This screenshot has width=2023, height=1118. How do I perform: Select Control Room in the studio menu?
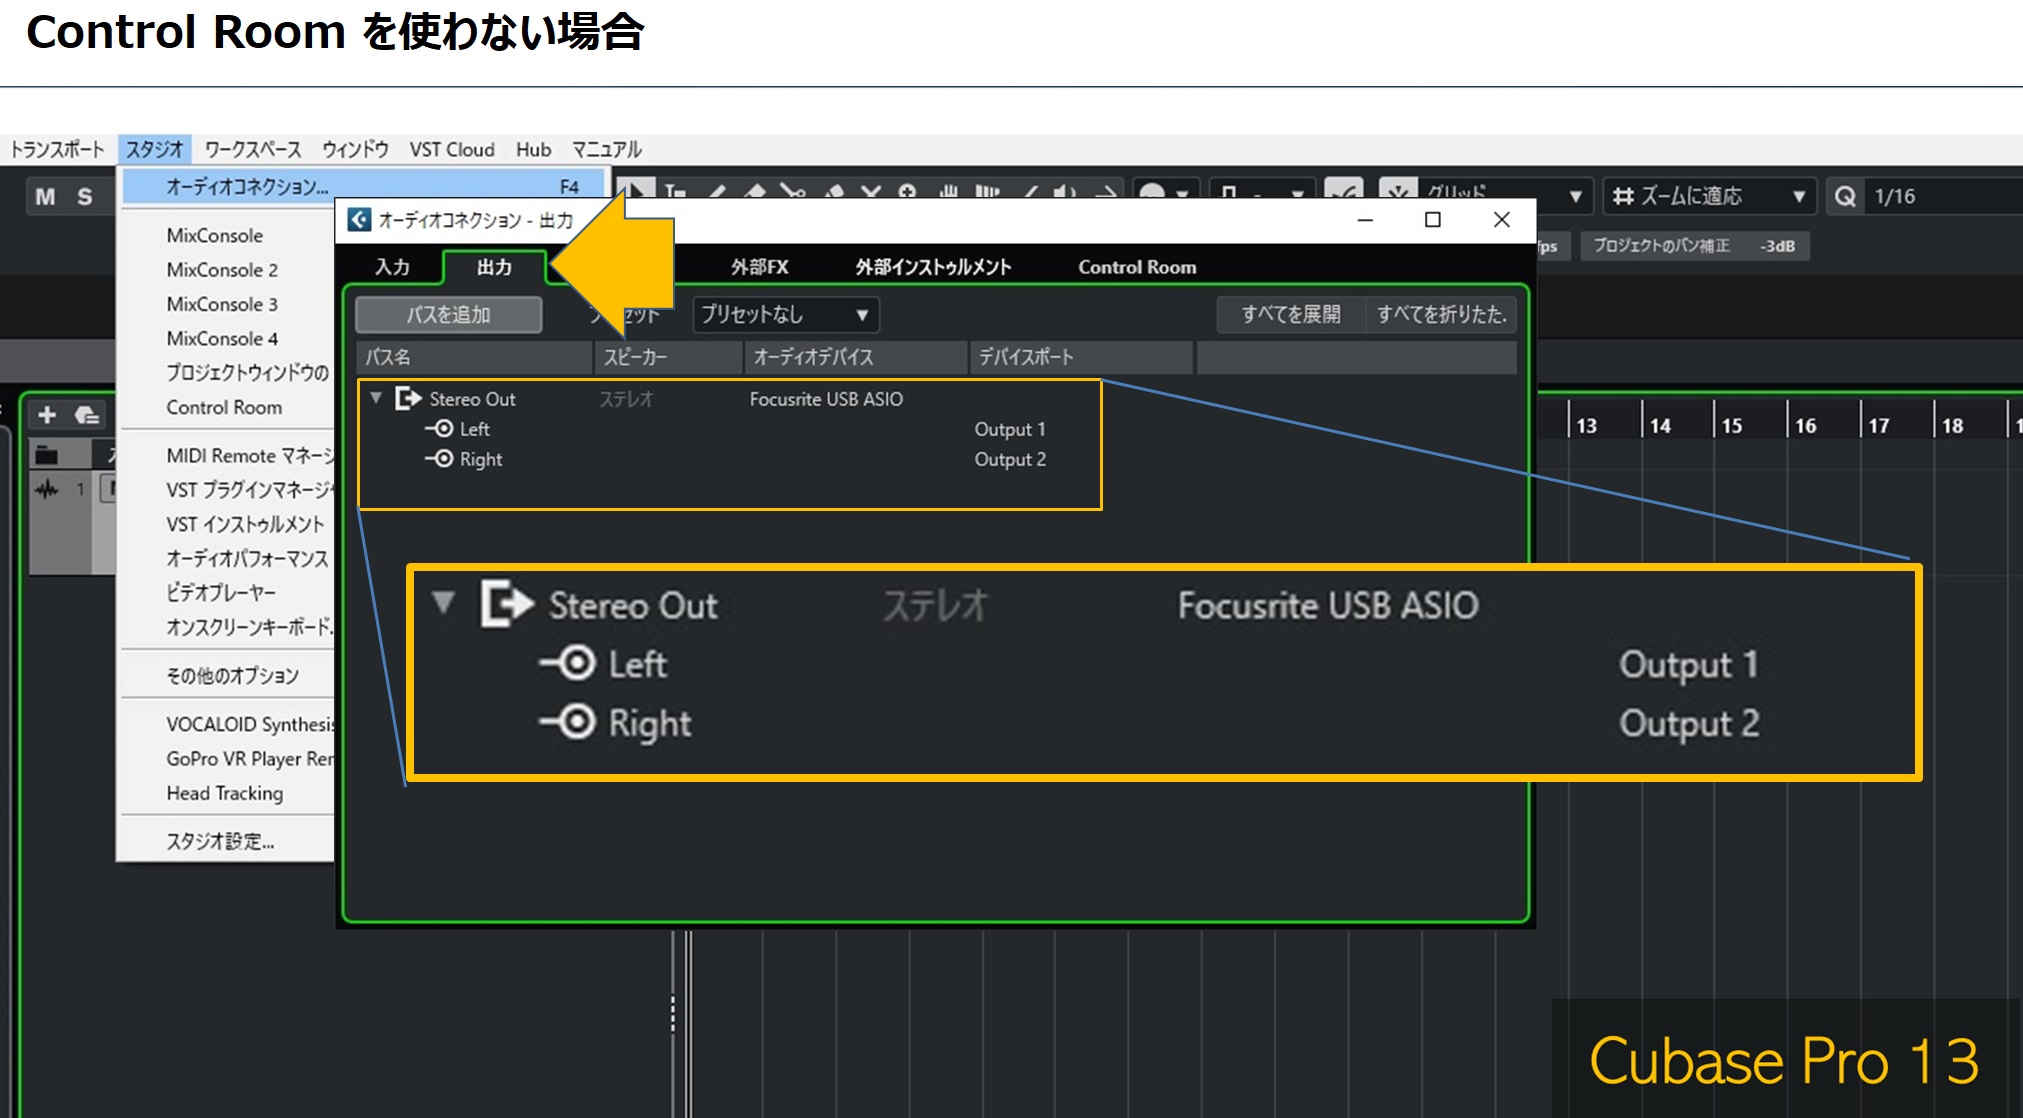pyautogui.click(x=224, y=407)
